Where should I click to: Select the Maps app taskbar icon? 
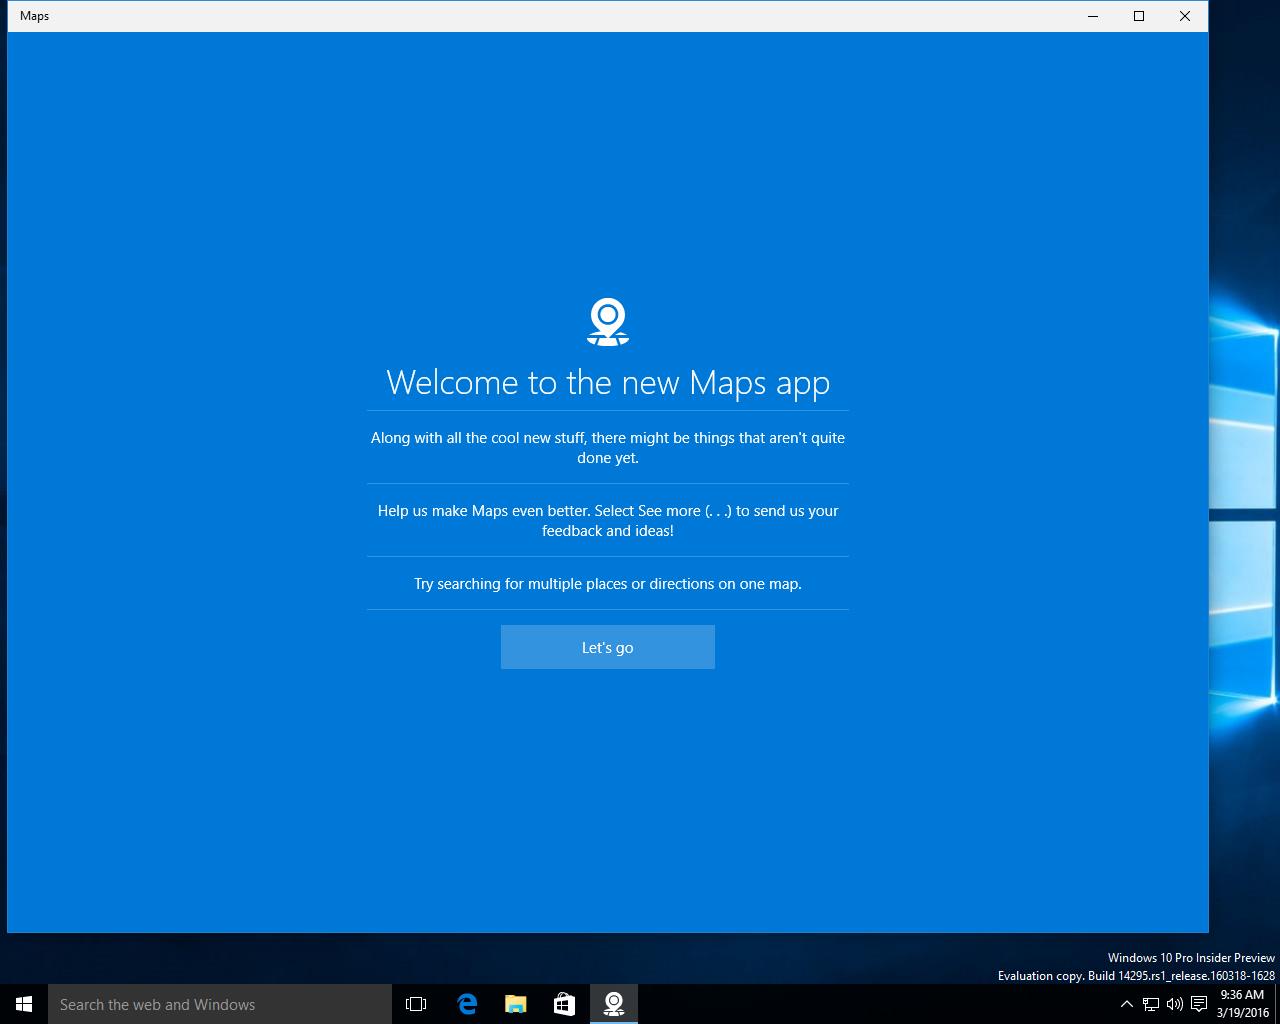pos(613,1004)
